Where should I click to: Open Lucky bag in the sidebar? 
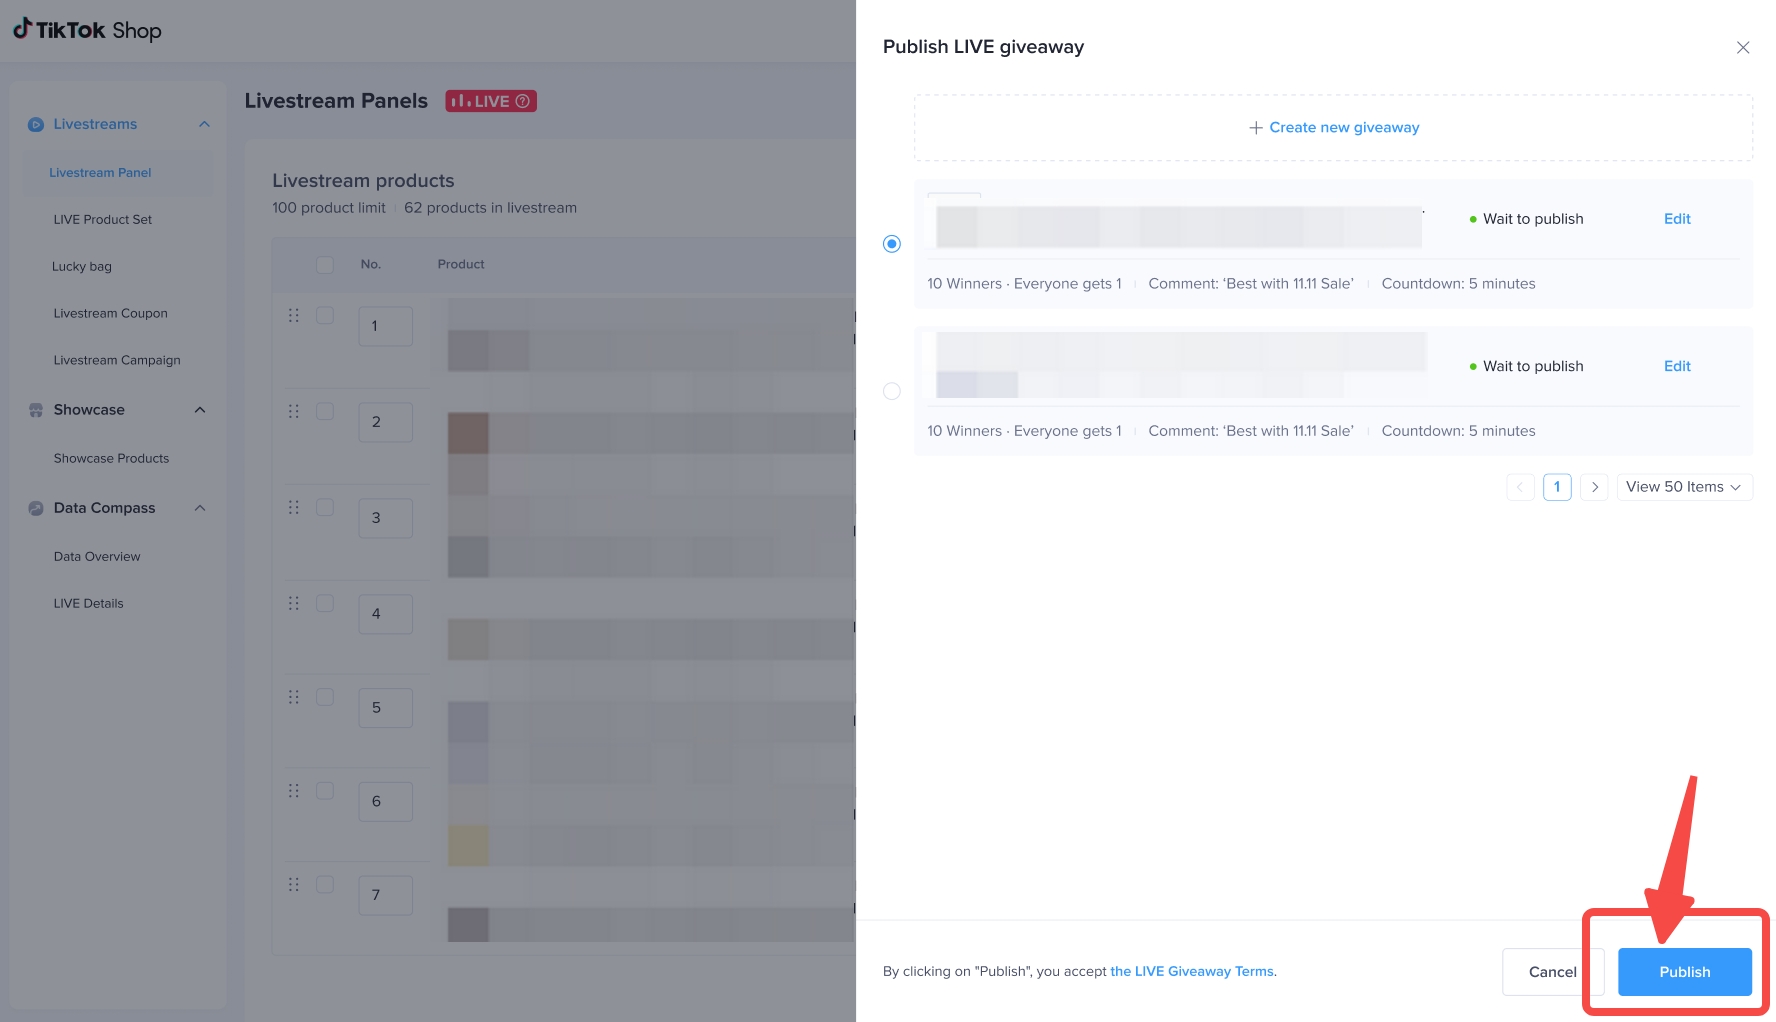[x=82, y=267]
